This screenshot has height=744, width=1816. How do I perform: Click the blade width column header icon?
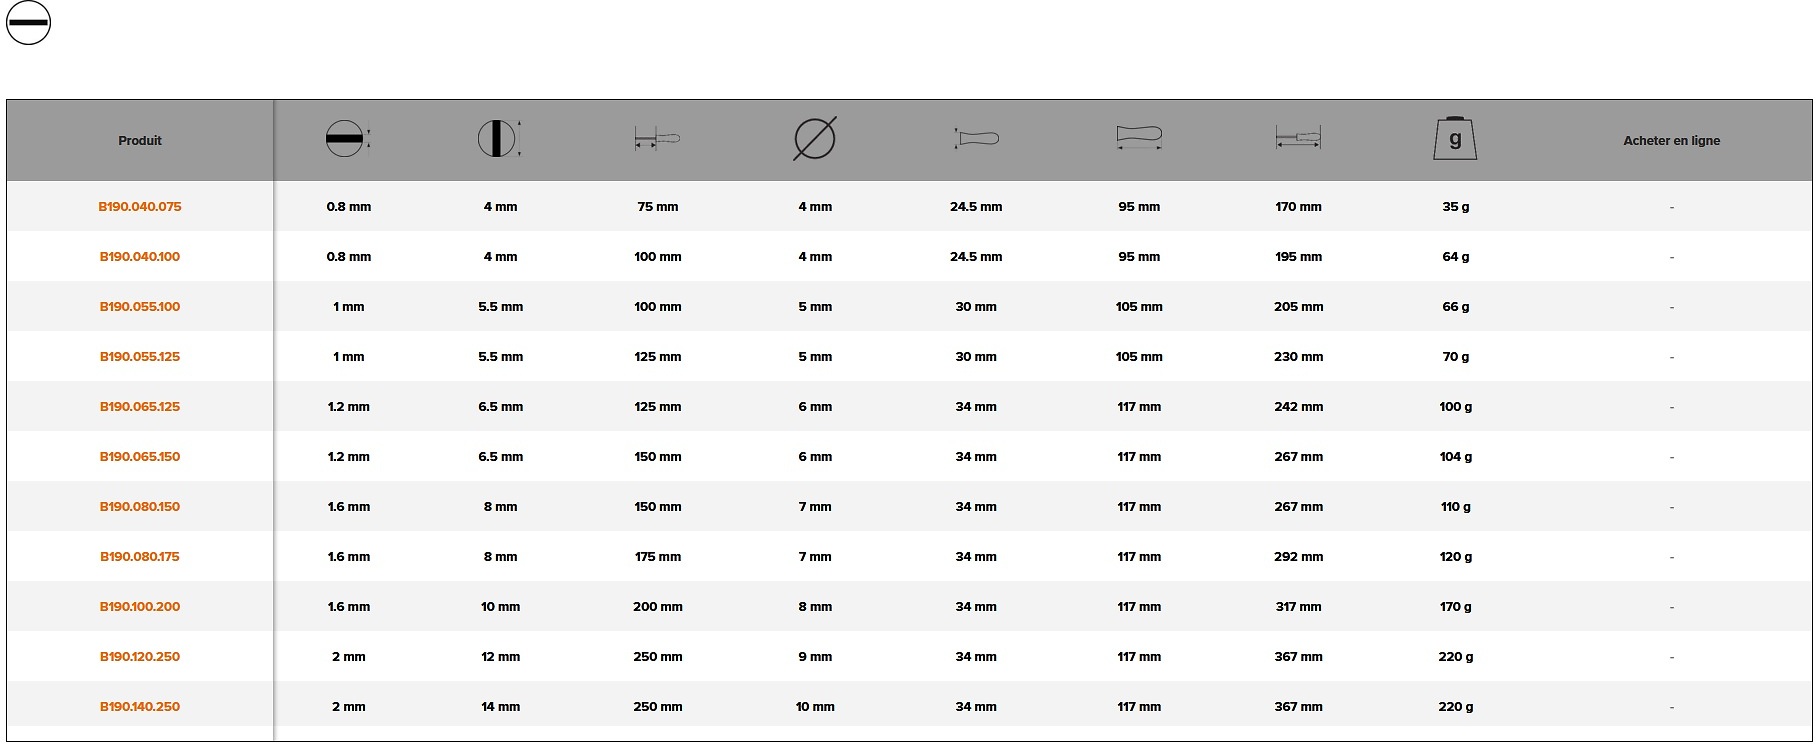(500, 139)
